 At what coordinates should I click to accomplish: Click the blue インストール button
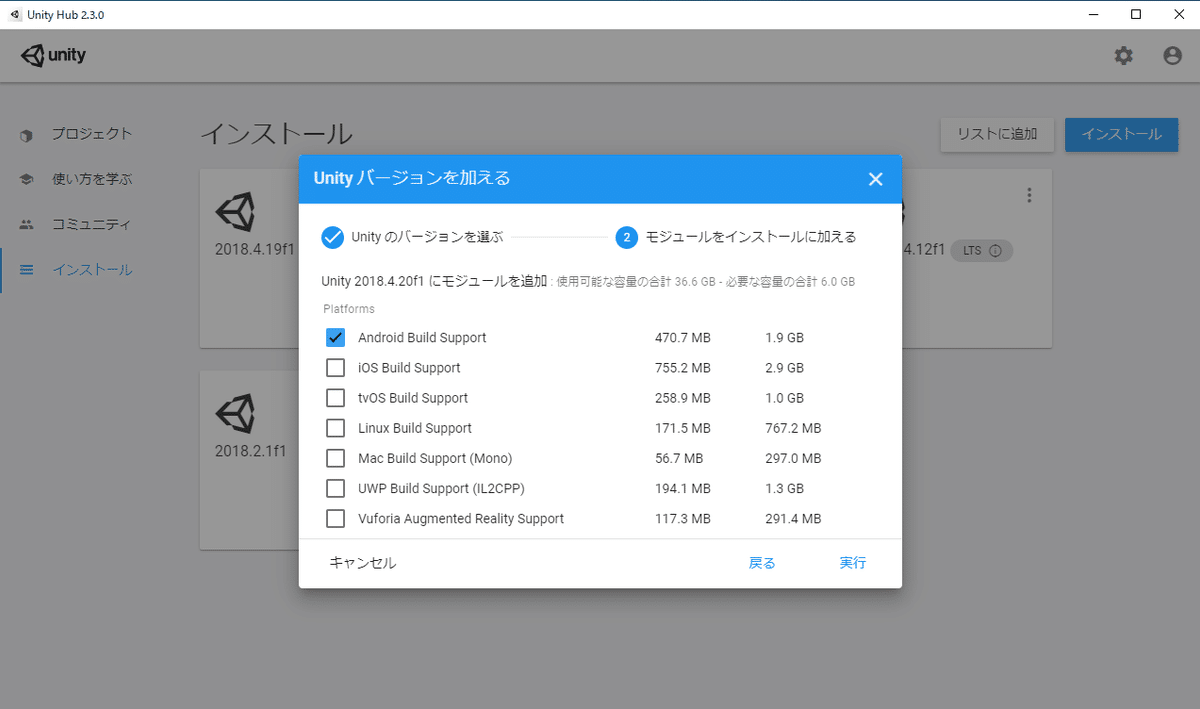click(x=1121, y=134)
